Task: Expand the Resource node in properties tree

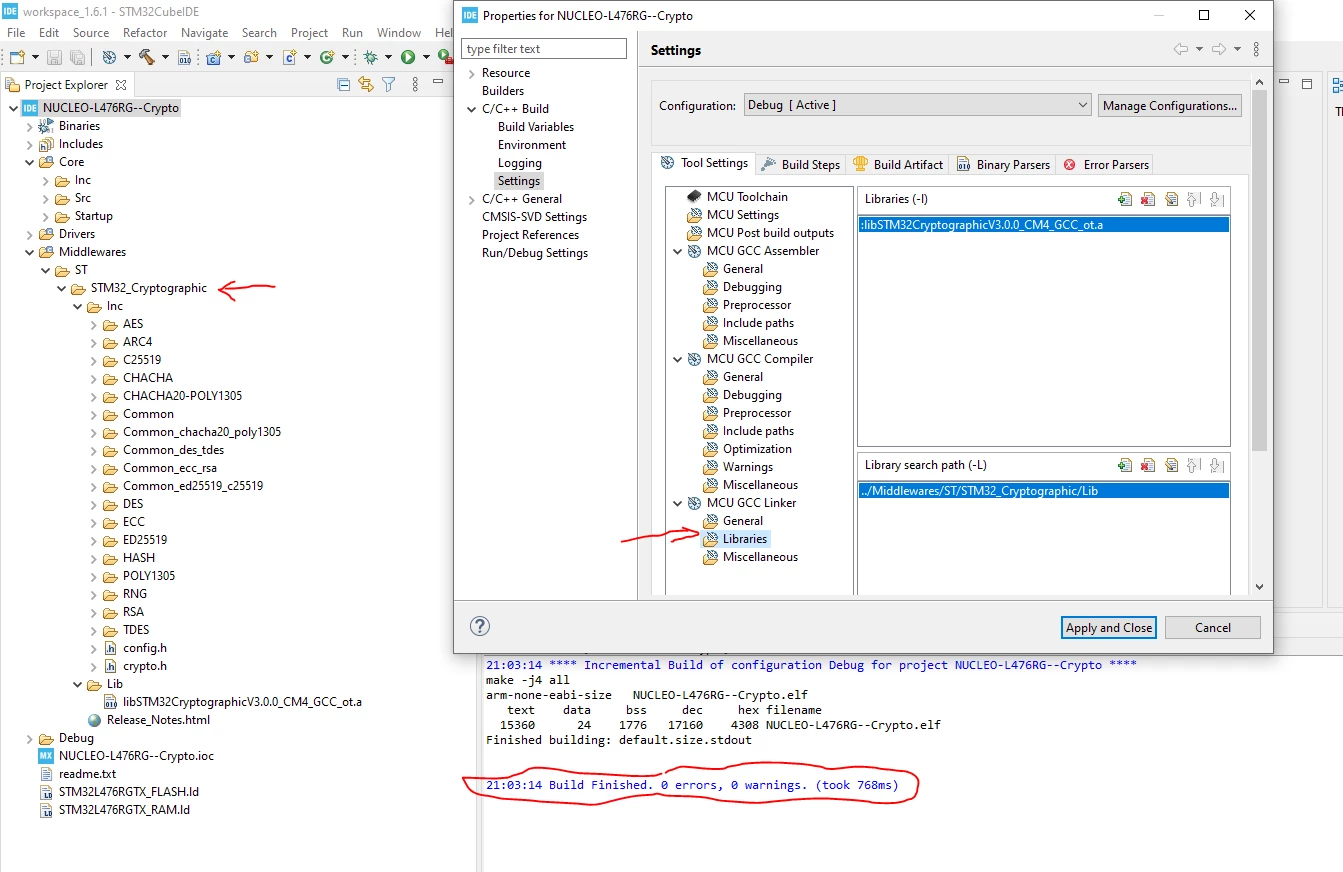Action: point(472,73)
